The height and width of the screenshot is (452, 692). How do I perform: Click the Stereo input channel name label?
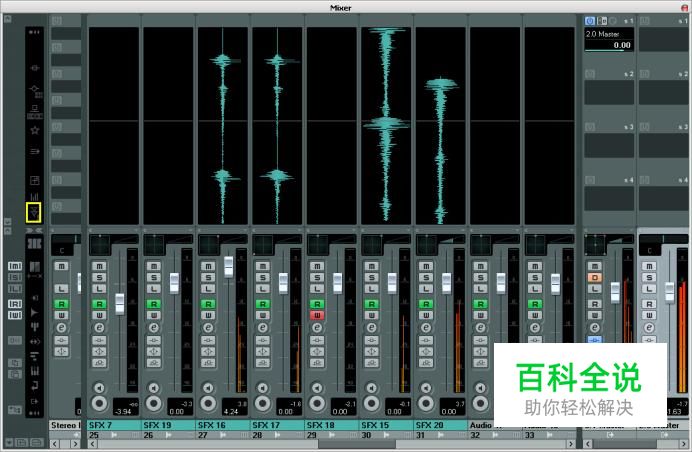(65, 425)
